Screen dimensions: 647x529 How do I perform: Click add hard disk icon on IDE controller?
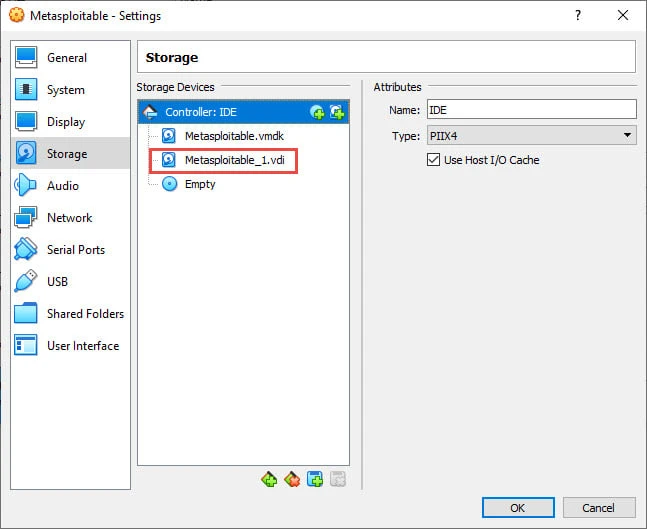[337, 112]
